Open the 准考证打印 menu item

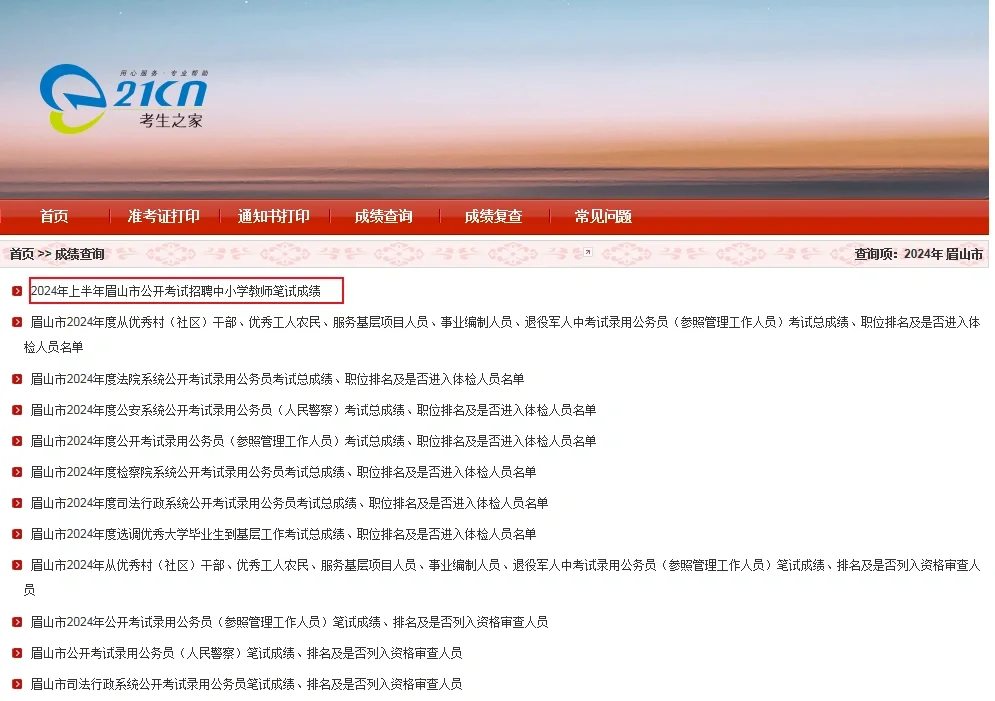pyautogui.click(x=164, y=216)
